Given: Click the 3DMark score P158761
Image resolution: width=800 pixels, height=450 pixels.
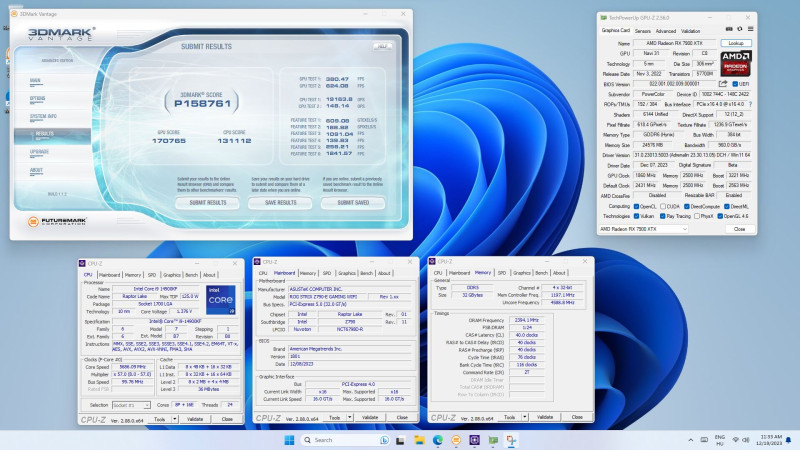Looking at the screenshot, I should coord(202,104).
